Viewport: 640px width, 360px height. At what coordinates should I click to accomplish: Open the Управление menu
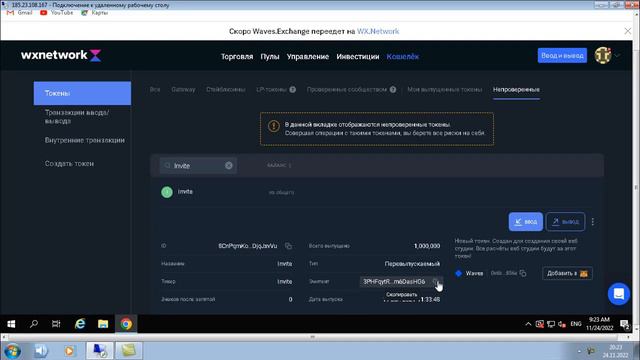308,57
